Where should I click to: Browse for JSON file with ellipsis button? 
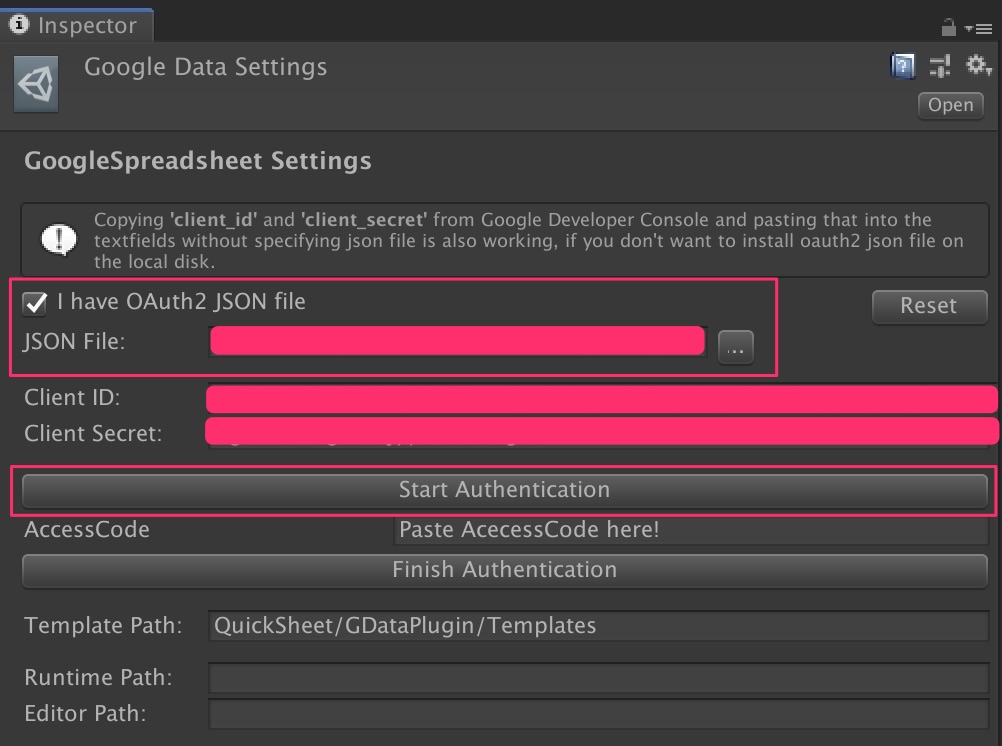pos(735,347)
